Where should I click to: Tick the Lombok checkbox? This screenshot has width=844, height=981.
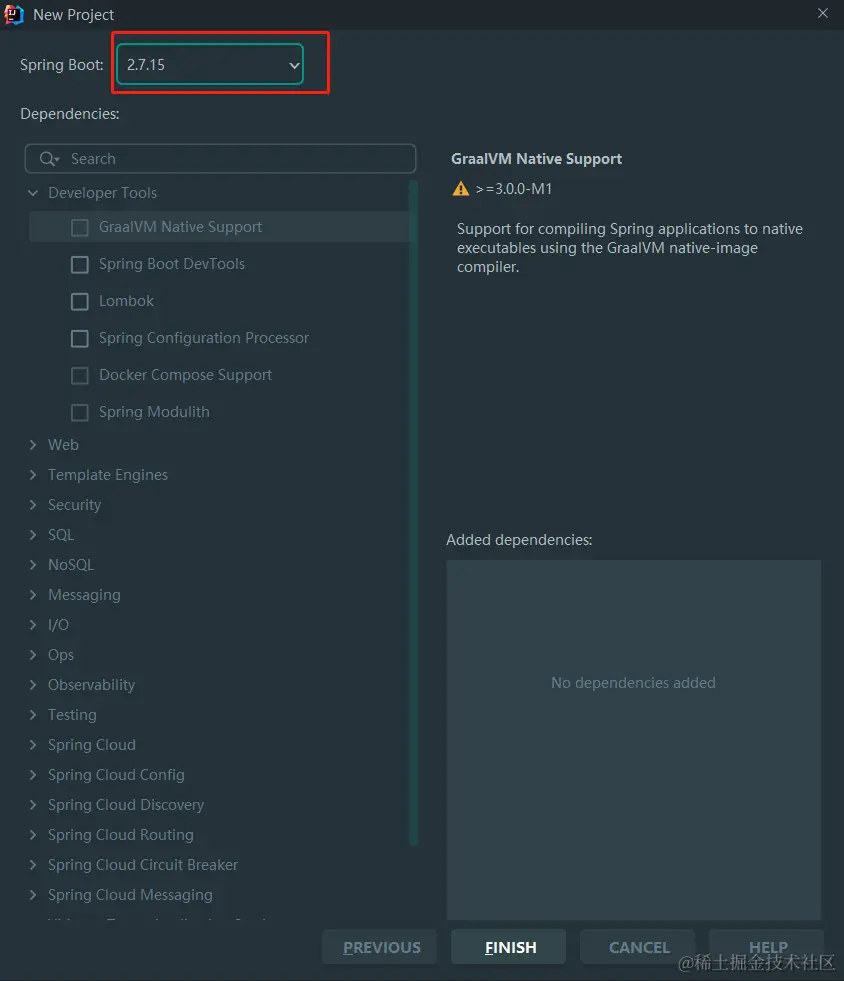click(x=79, y=302)
